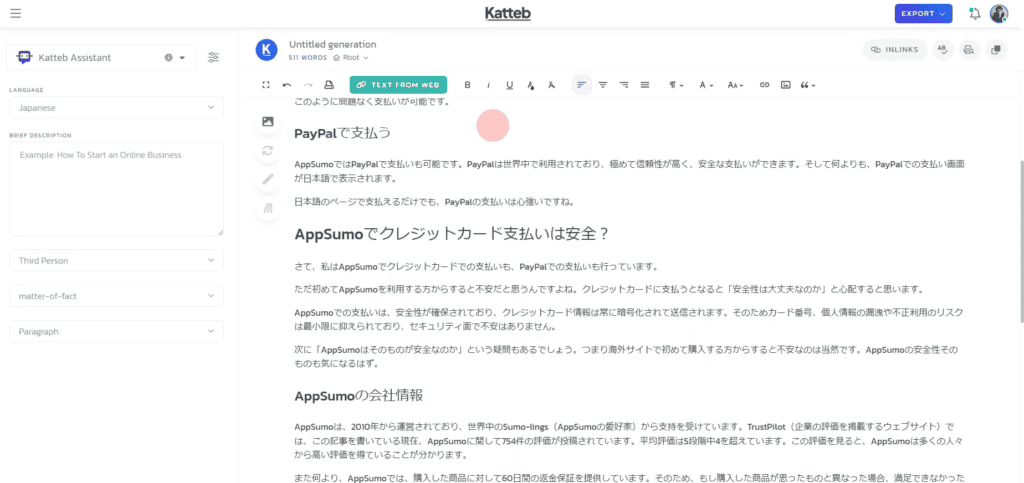Viewport: 1024px width, 483px height.
Task: Open the Export dropdown
Action: pyautogui.click(x=923, y=14)
